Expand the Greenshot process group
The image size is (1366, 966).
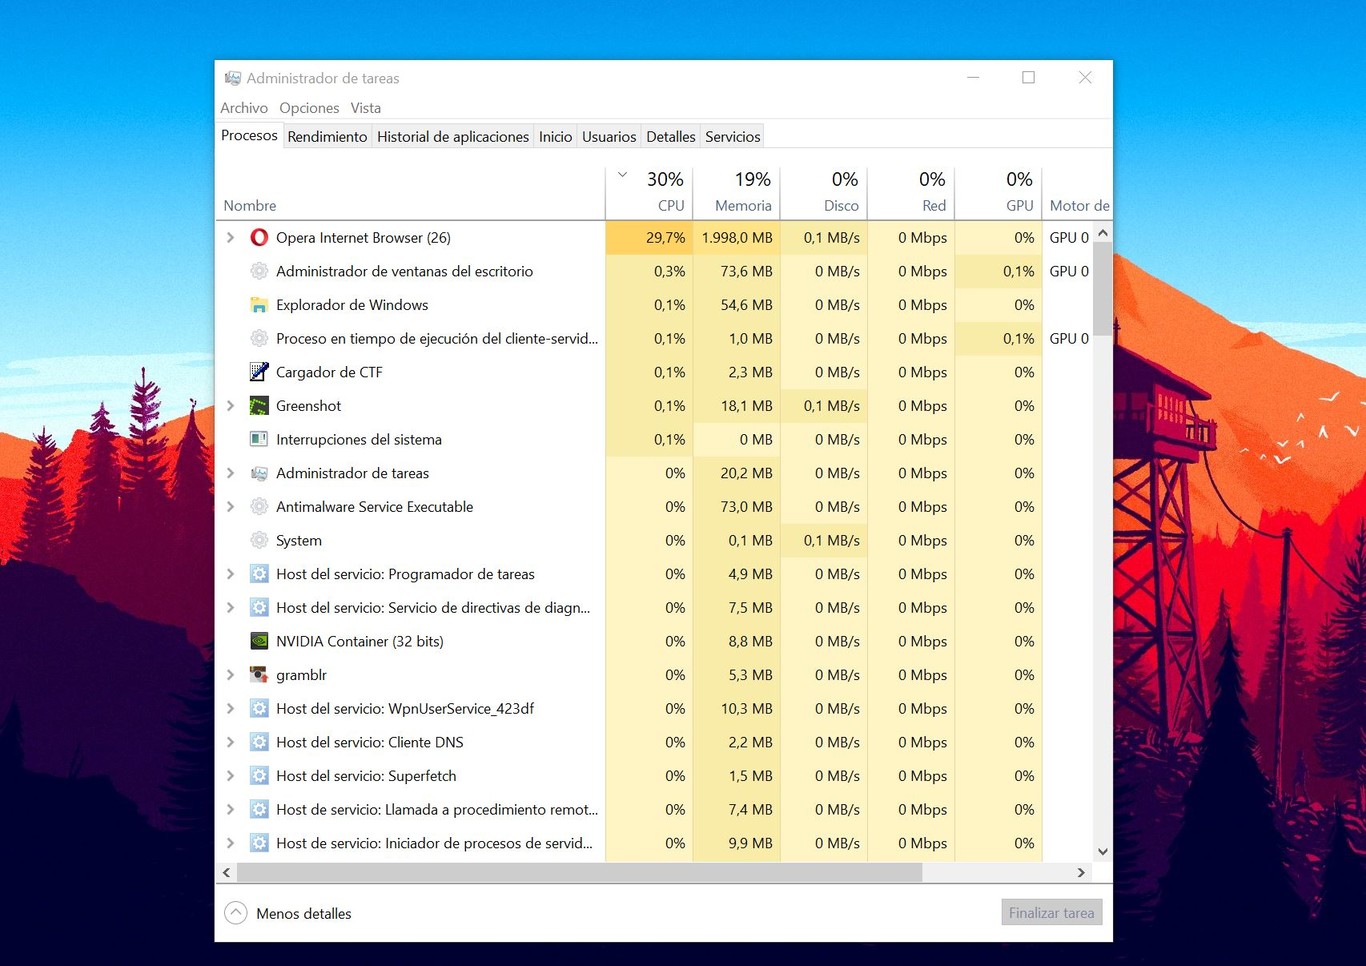231,406
